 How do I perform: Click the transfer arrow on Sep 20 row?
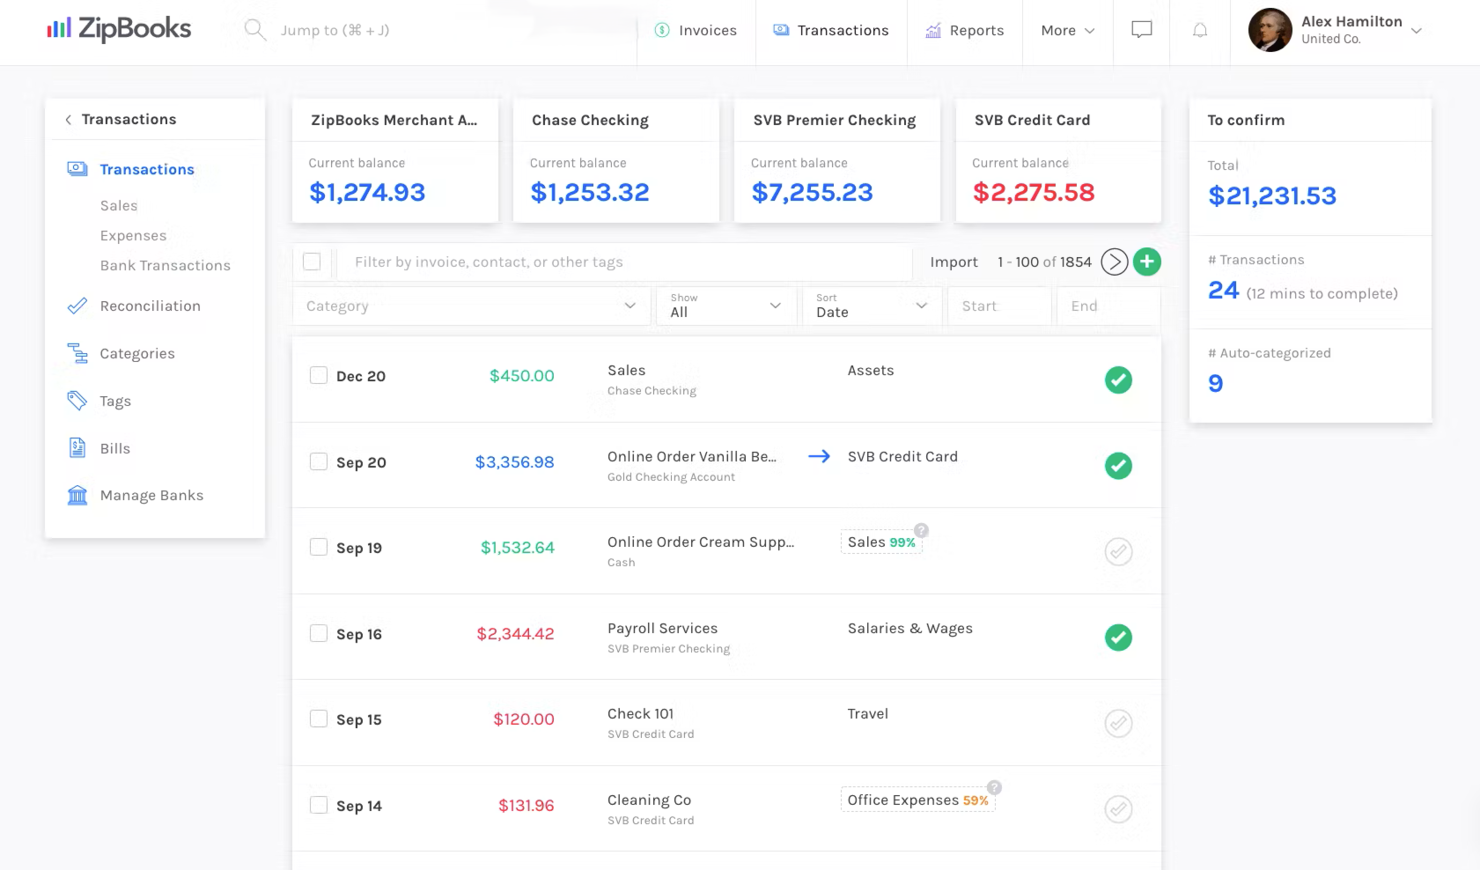[819, 456]
